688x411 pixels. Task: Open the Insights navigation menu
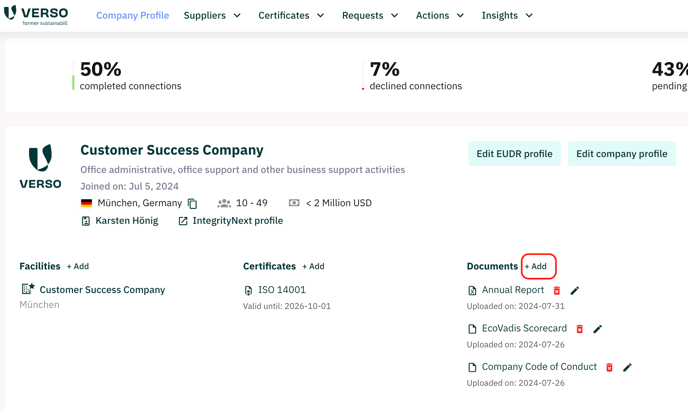pos(507,15)
